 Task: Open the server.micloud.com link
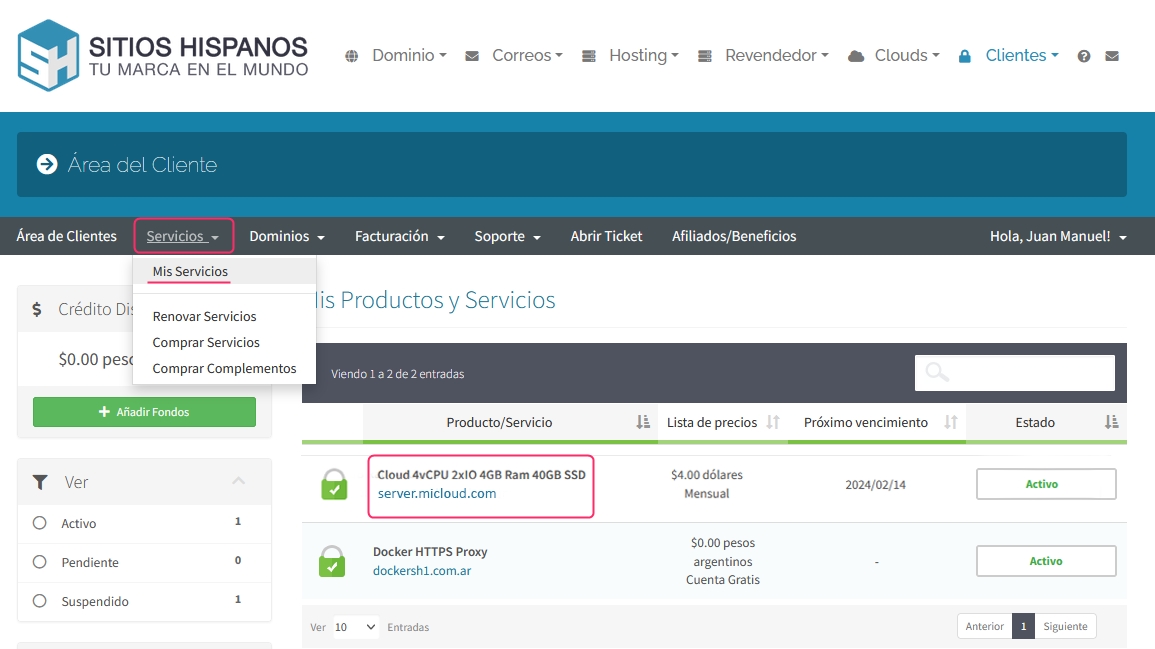tap(436, 493)
